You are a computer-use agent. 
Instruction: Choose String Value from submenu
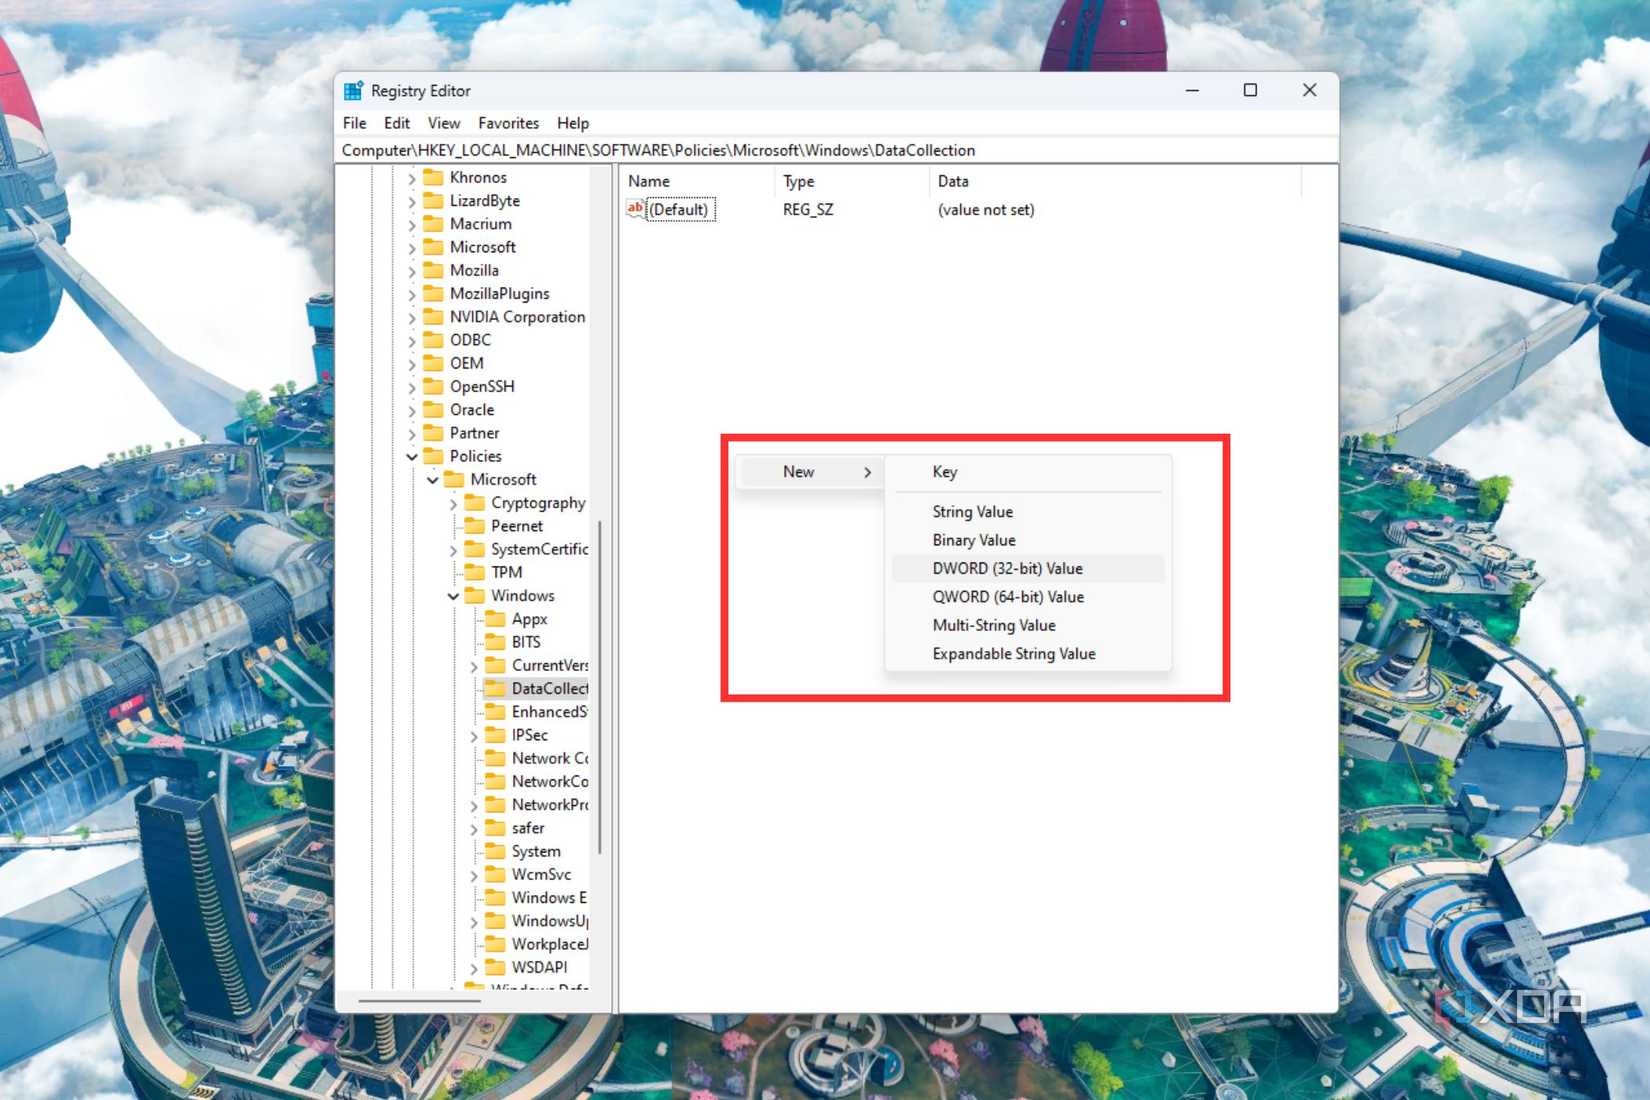(x=1027, y=511)
